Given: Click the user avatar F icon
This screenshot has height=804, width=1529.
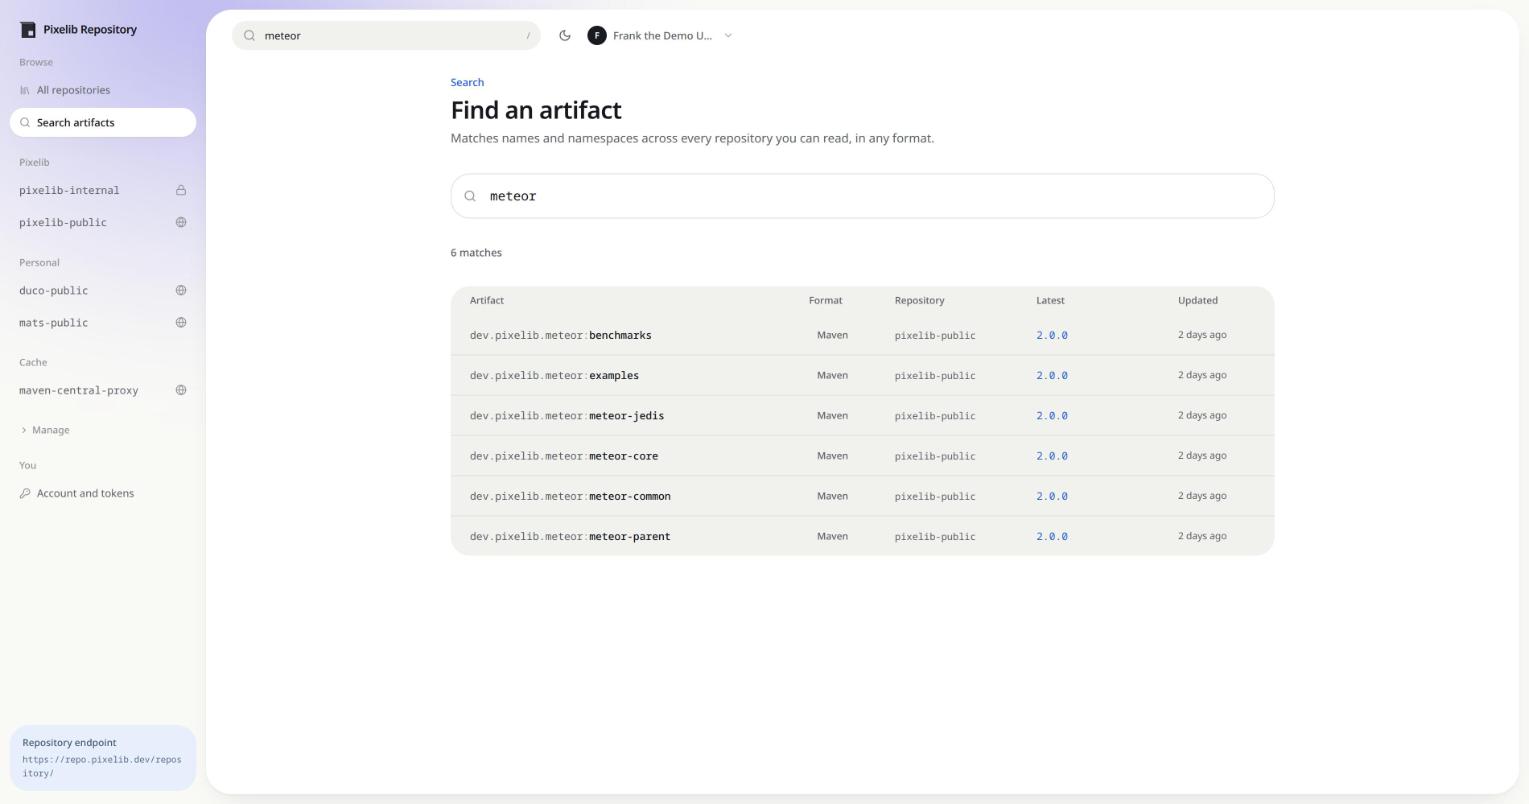Looking at the screenshot, I should [597, 36].
